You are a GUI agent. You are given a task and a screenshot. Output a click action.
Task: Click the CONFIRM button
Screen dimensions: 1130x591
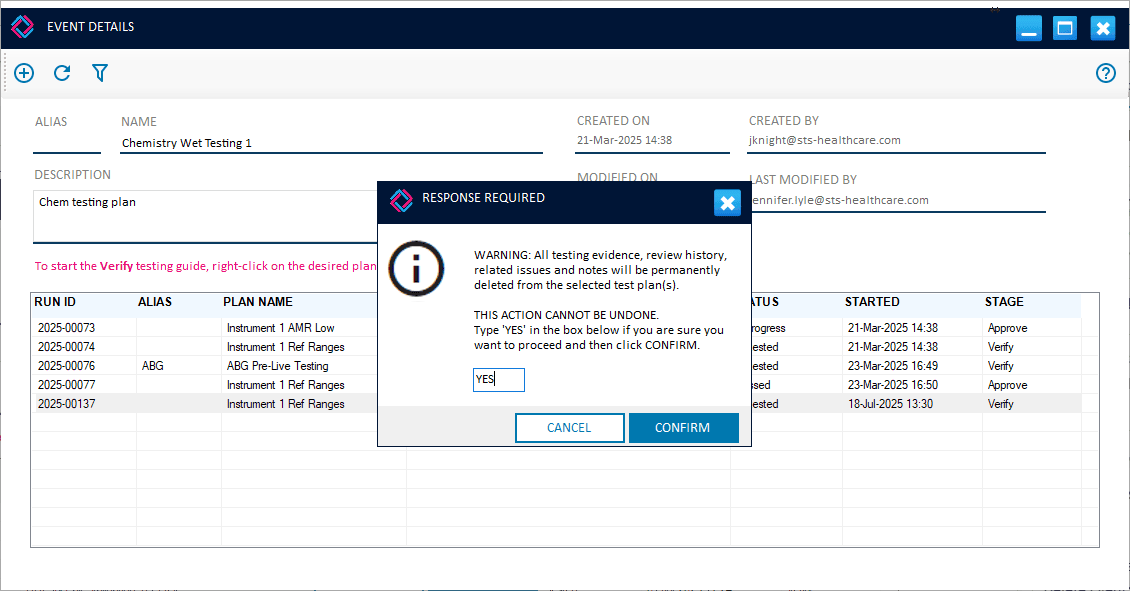[x=683, y=427]
